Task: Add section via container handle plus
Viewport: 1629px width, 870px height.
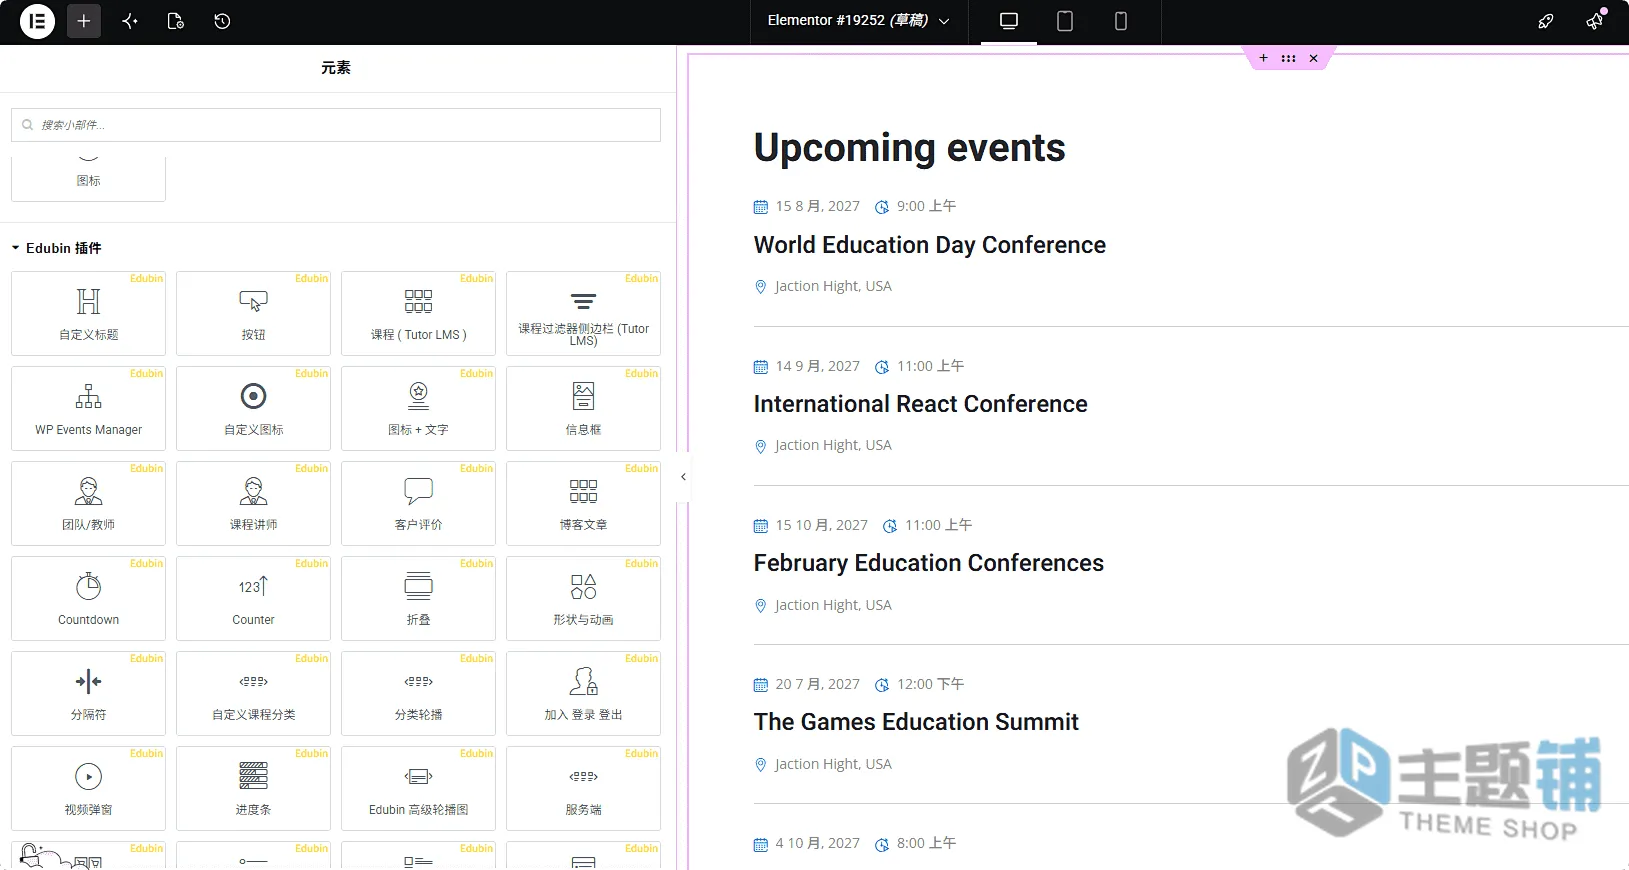Action: (1264, 58)
